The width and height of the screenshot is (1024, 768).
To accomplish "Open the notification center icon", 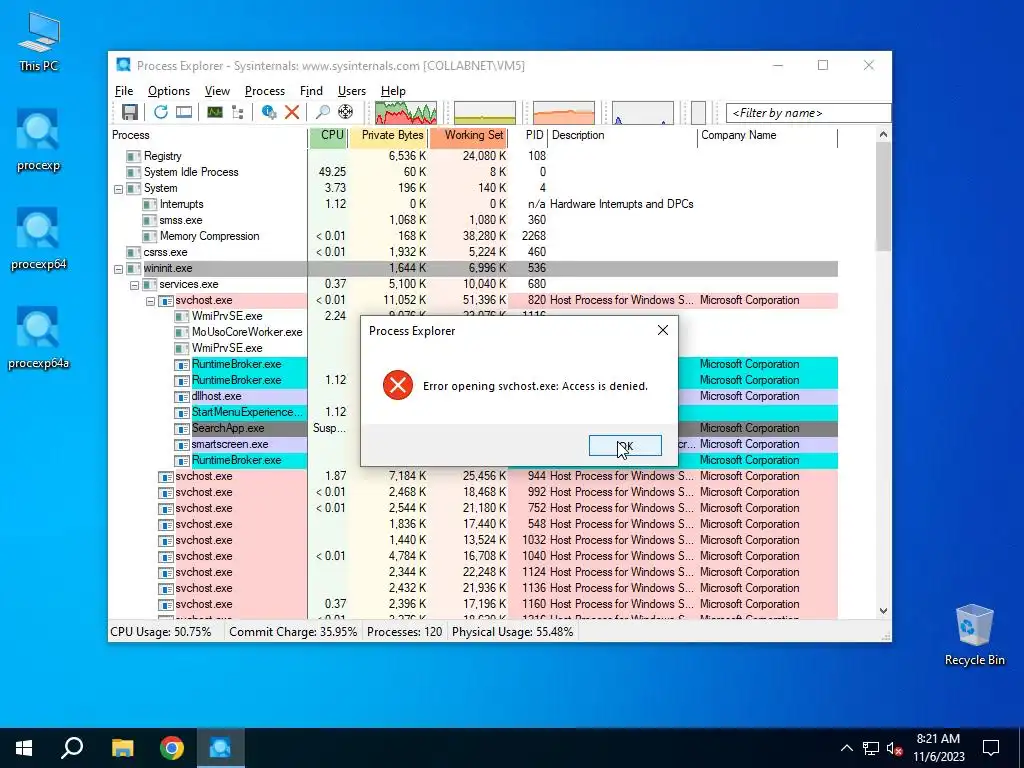I will coord(991,748).
